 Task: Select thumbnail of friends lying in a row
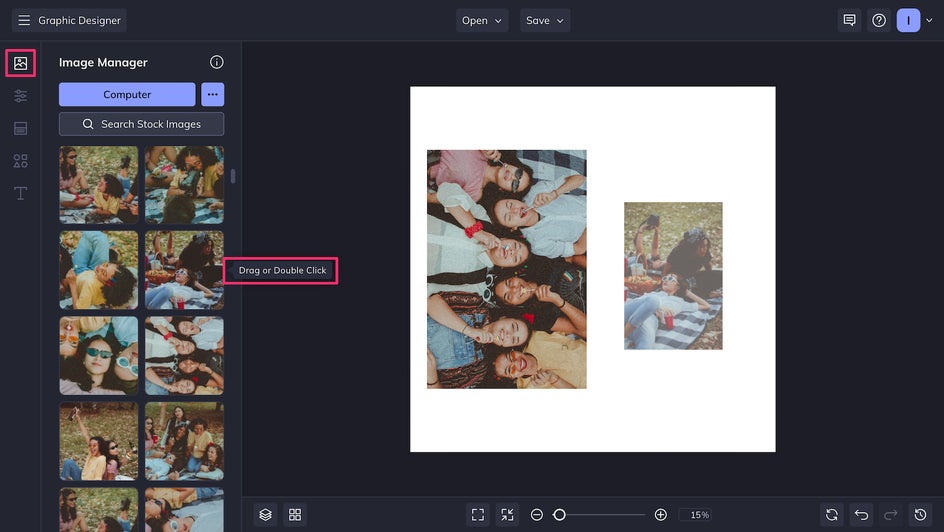point(184,356)
